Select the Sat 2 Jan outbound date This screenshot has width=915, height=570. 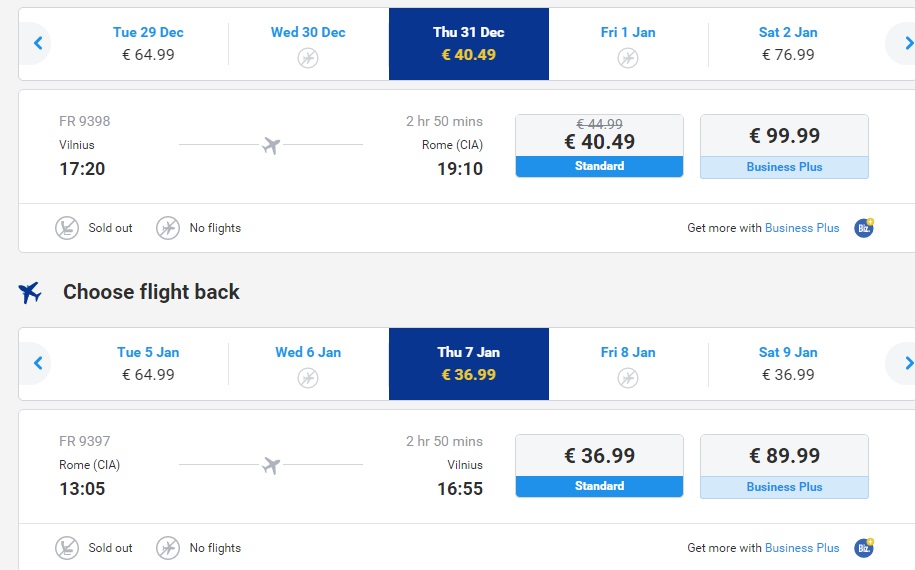point(788,44)
